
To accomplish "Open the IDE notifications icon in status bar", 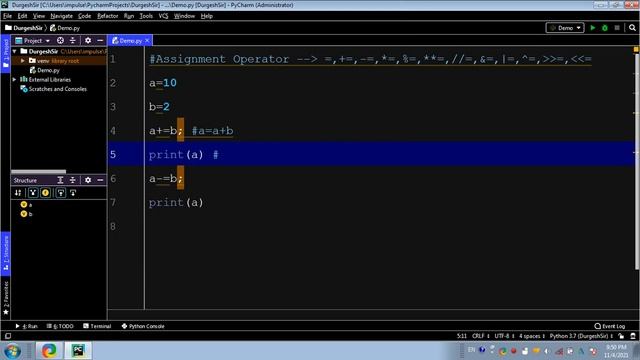I will point(633,336).
